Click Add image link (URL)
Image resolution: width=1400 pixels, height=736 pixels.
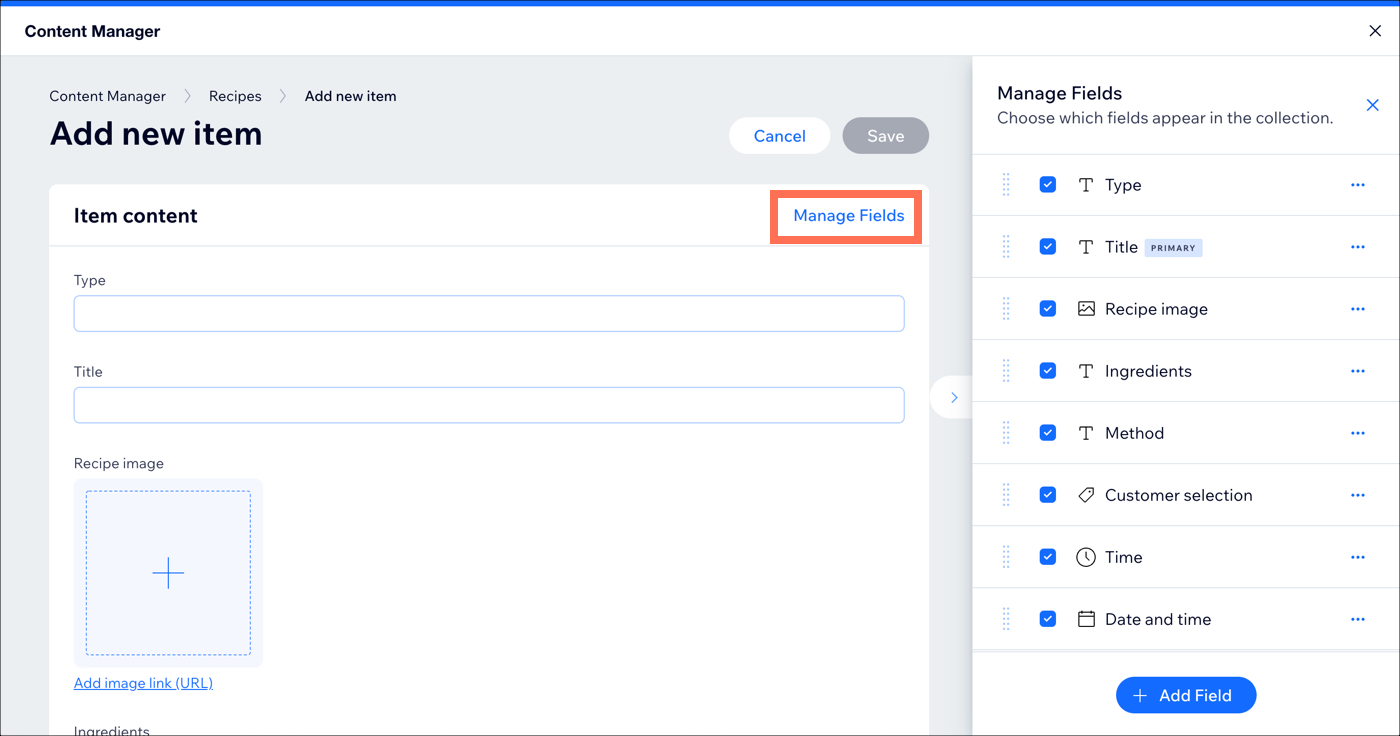(x=143, y=683)
